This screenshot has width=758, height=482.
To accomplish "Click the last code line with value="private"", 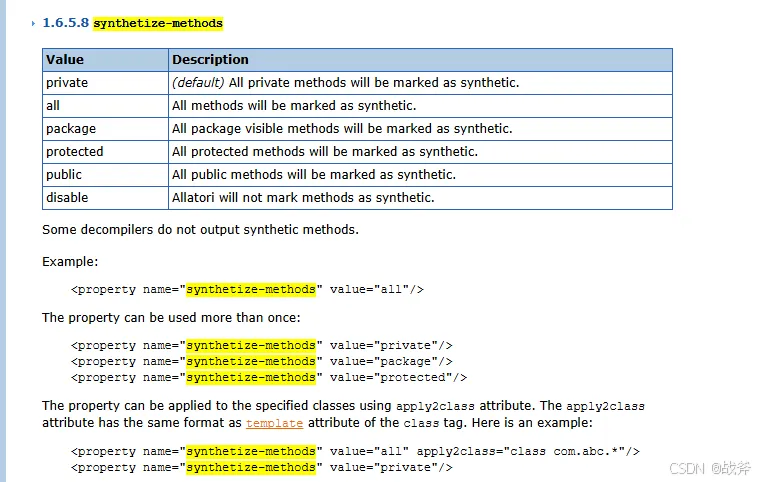I will (261, 468).
